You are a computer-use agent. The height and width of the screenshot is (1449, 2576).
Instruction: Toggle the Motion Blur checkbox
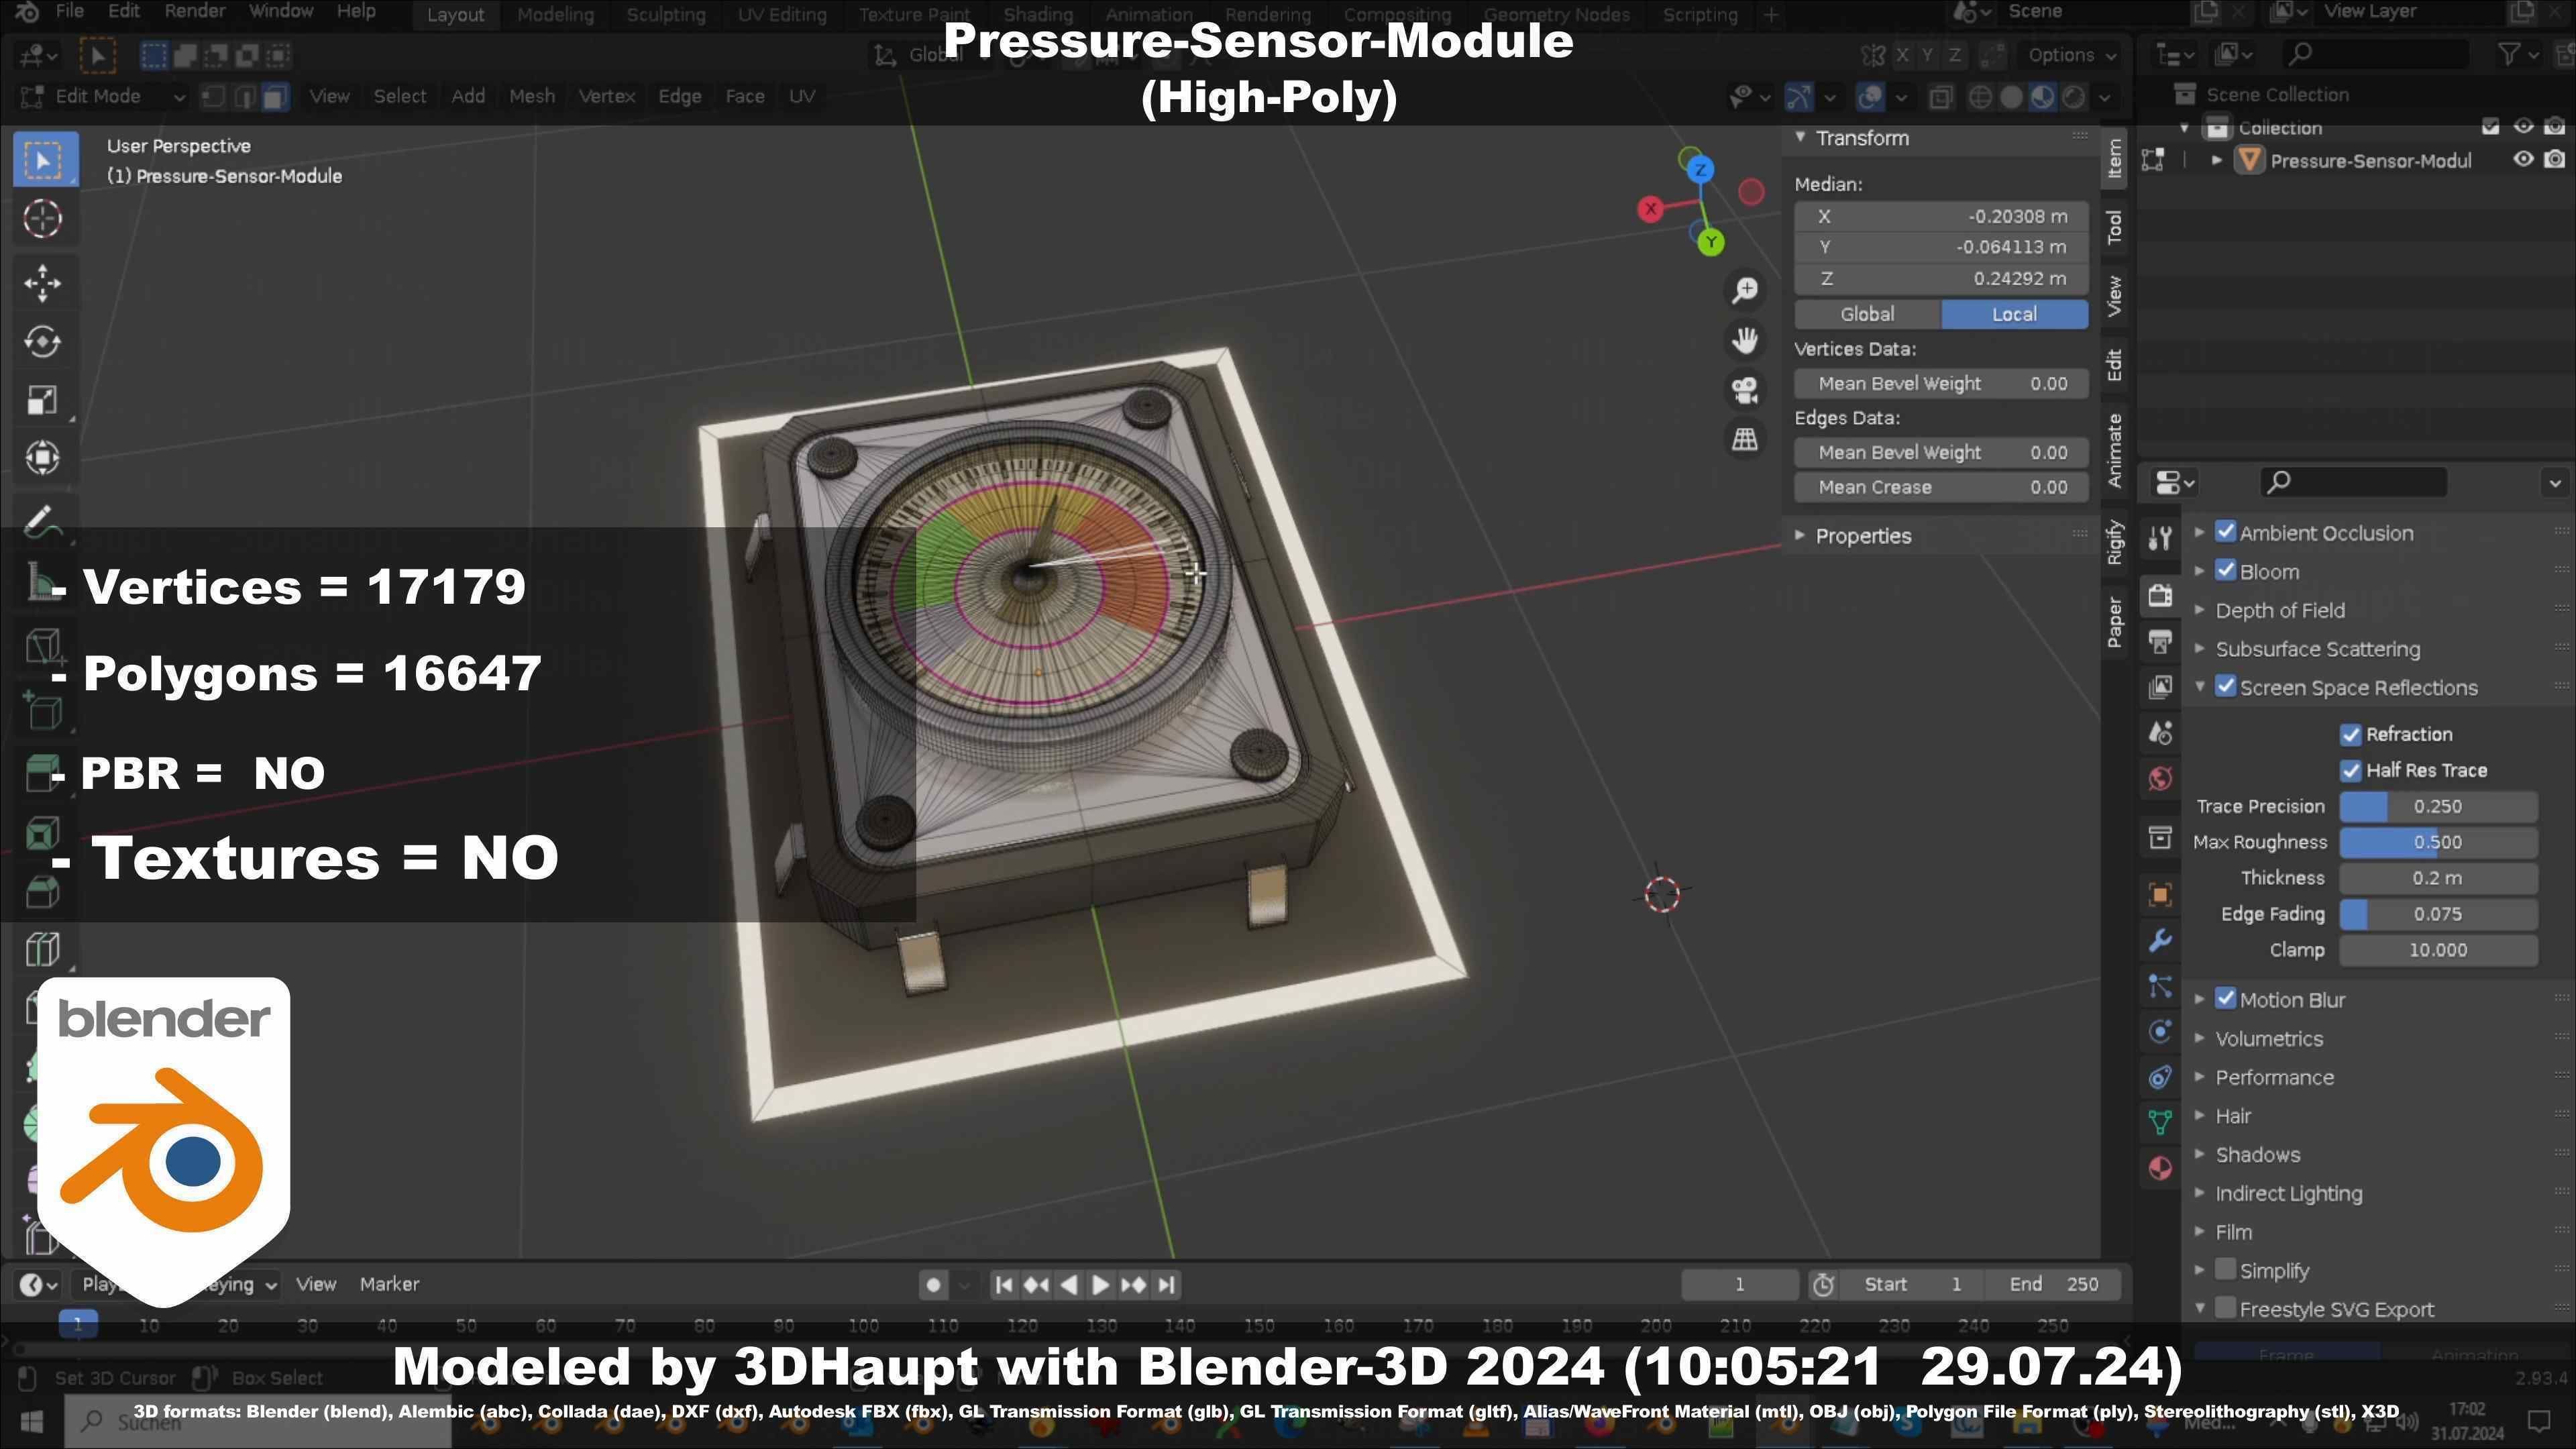pos(2226,999)
